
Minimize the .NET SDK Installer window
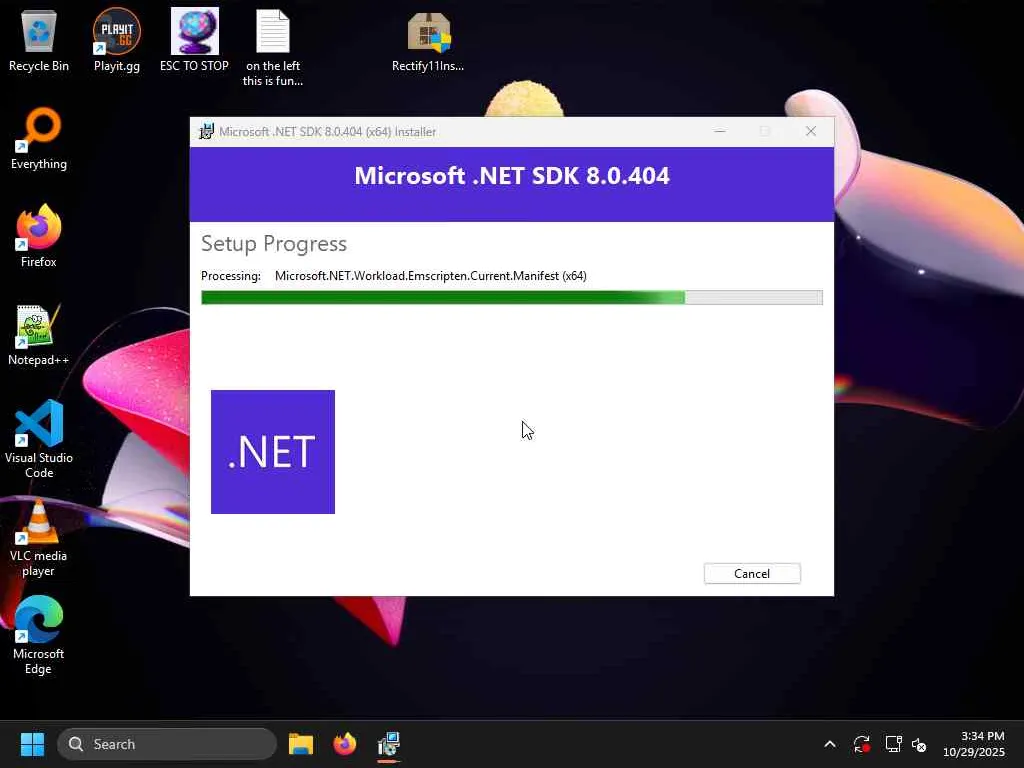[x=720, y=131]
